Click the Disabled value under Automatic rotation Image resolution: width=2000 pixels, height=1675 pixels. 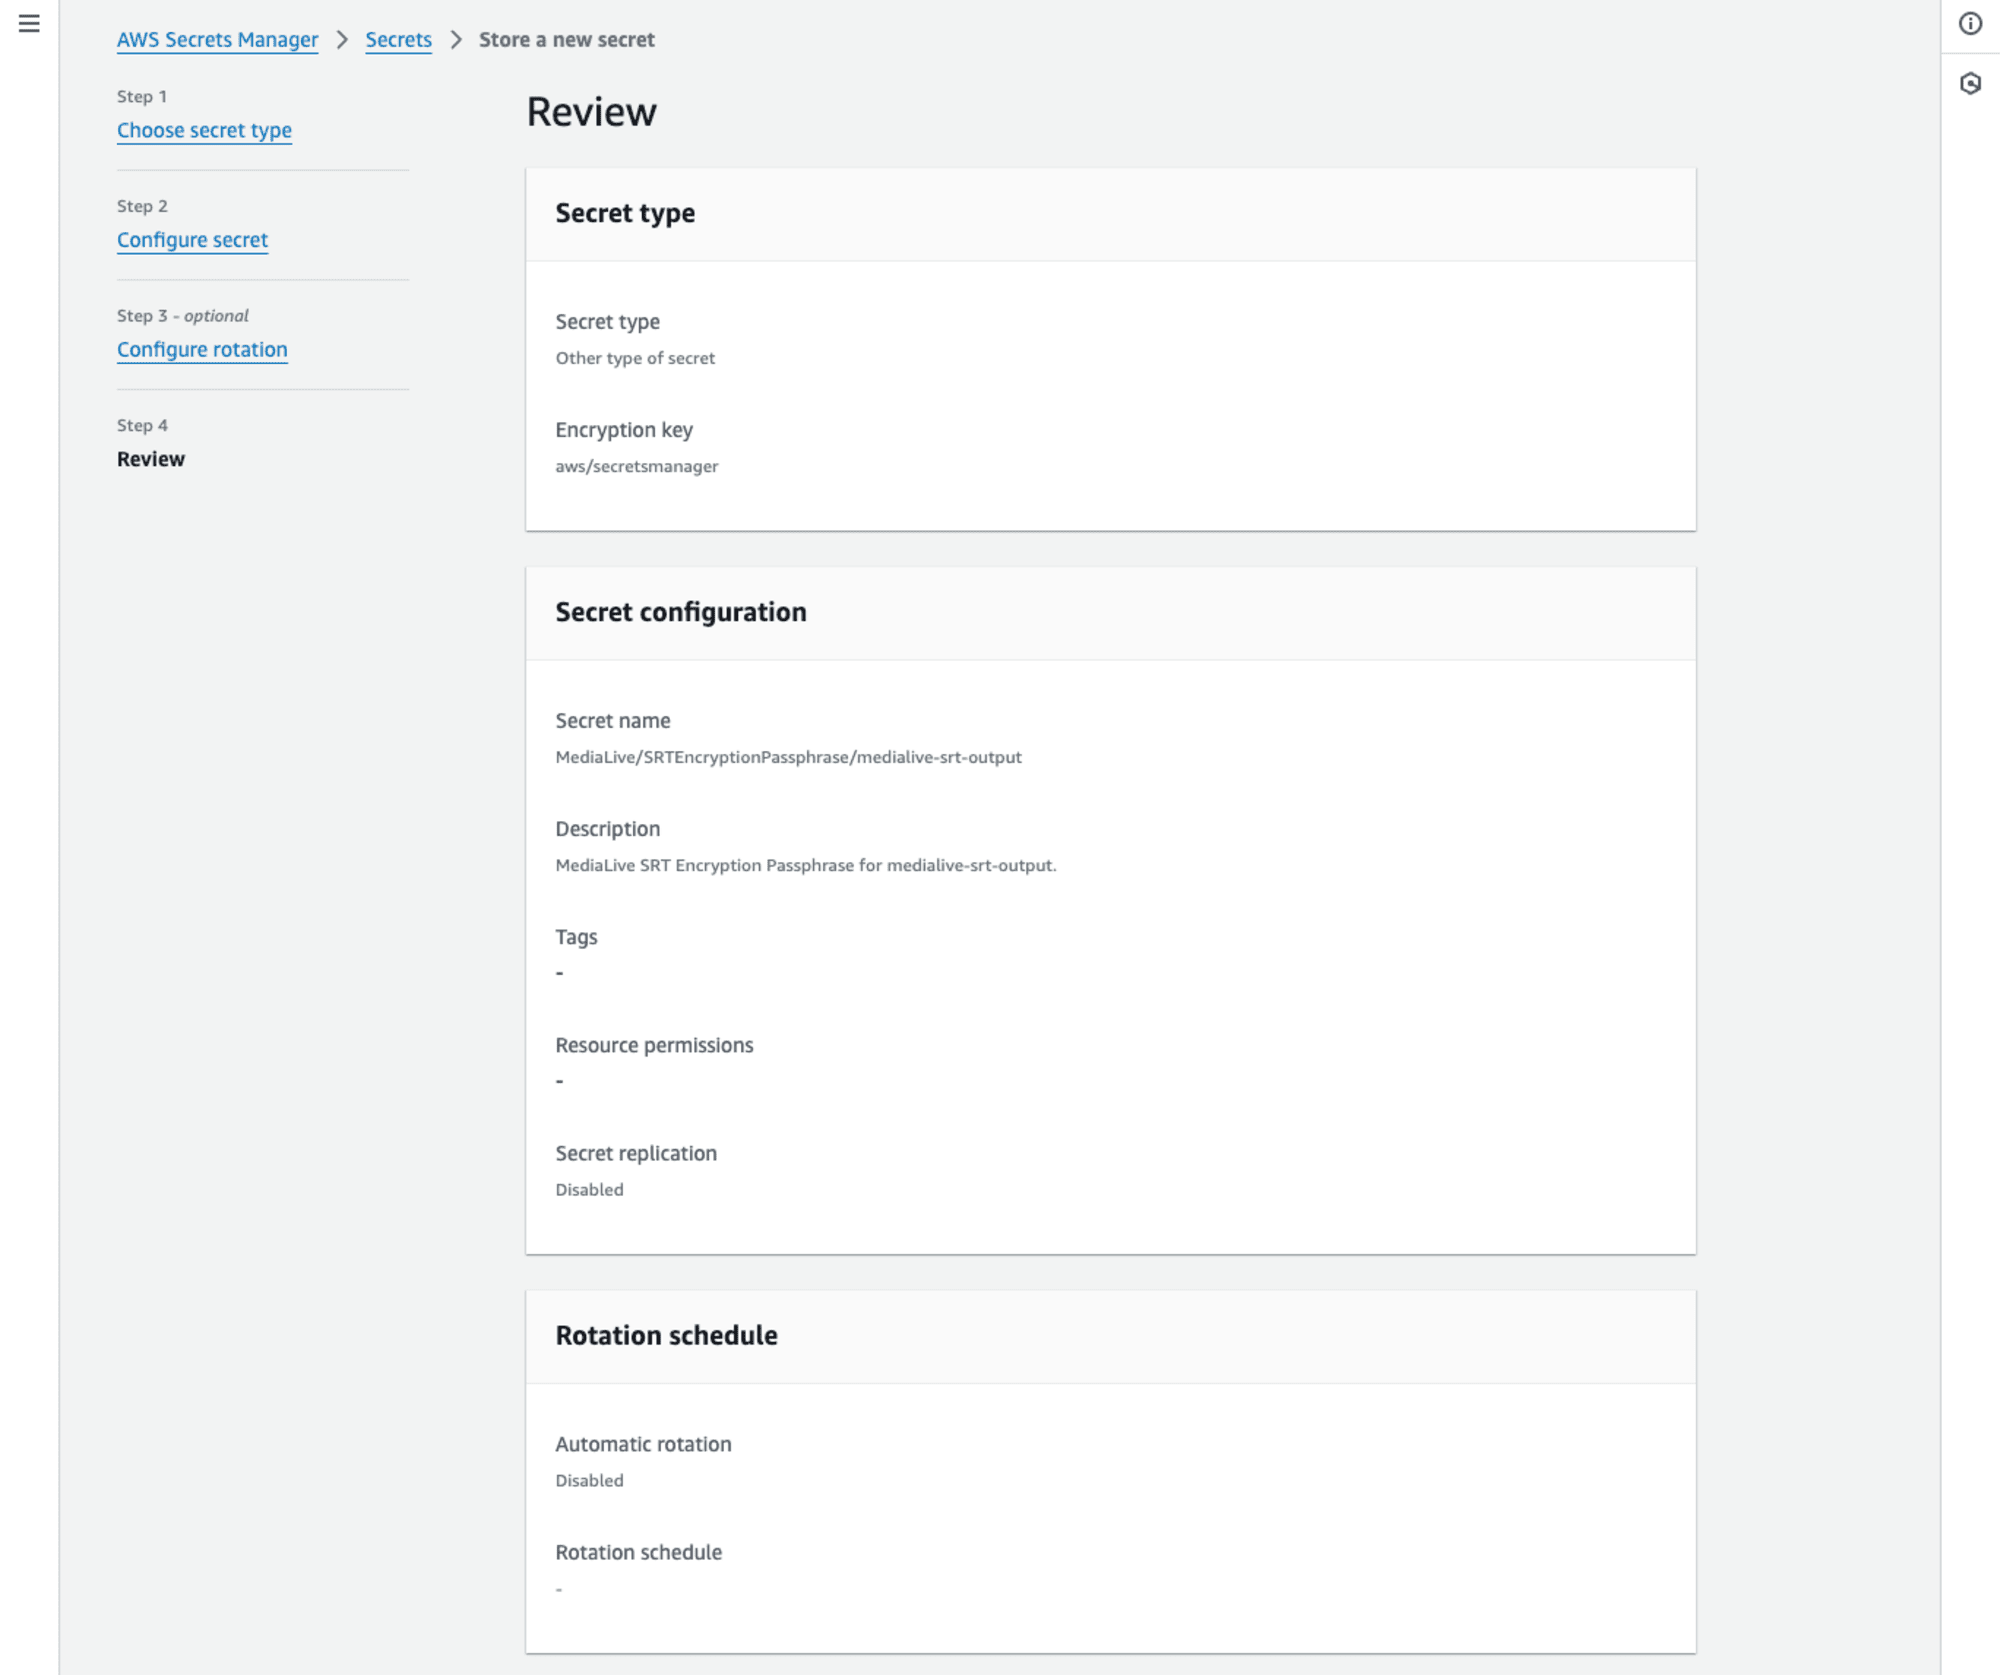[589, 1480]
